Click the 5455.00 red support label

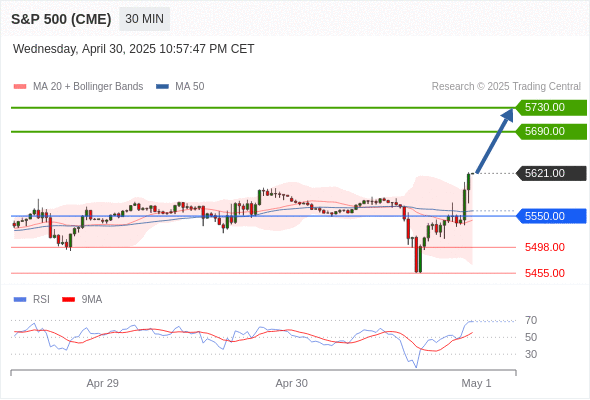(x=545, y=273)
